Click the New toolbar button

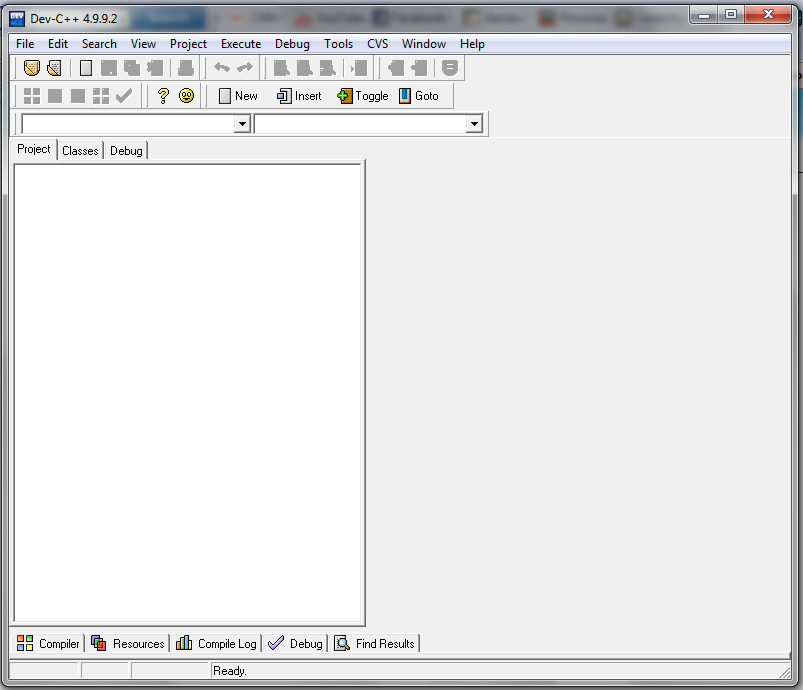[x=238, y=96]
